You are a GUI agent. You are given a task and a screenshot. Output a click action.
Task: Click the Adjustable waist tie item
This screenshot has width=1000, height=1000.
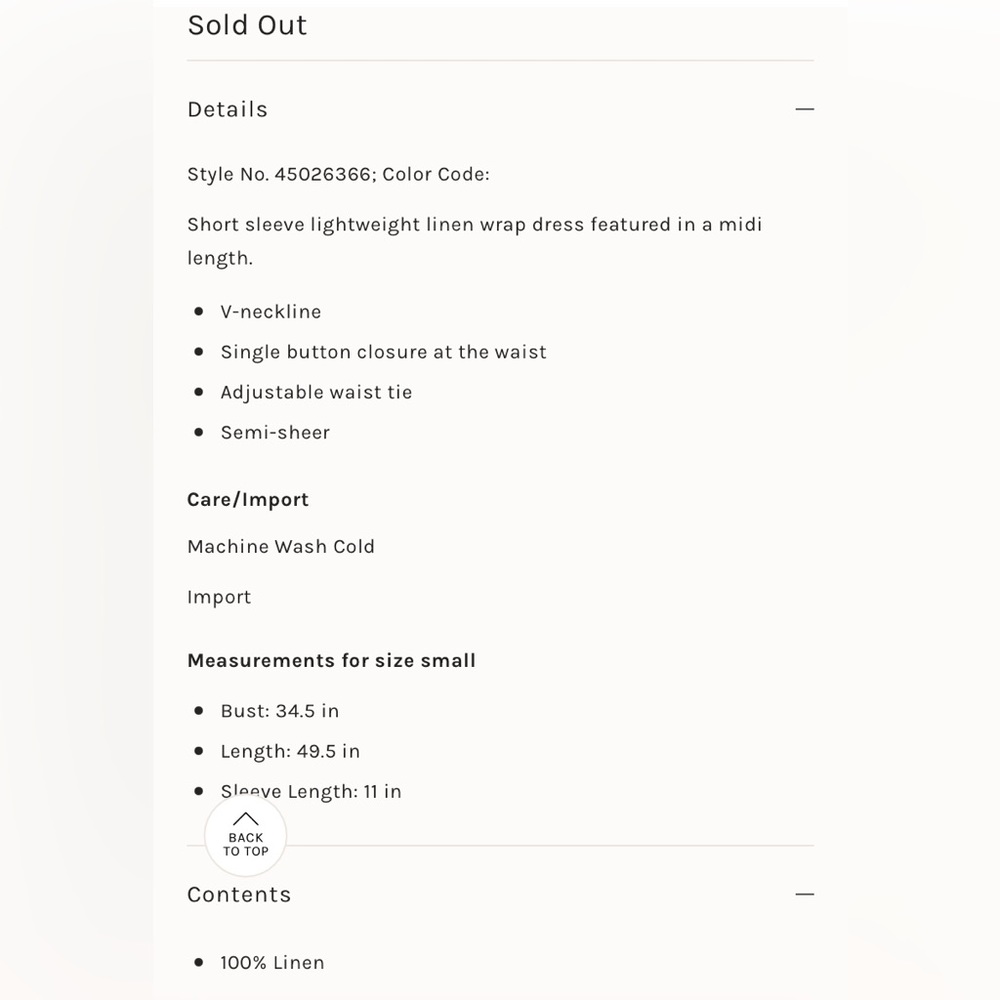click(x=316, y=392)
